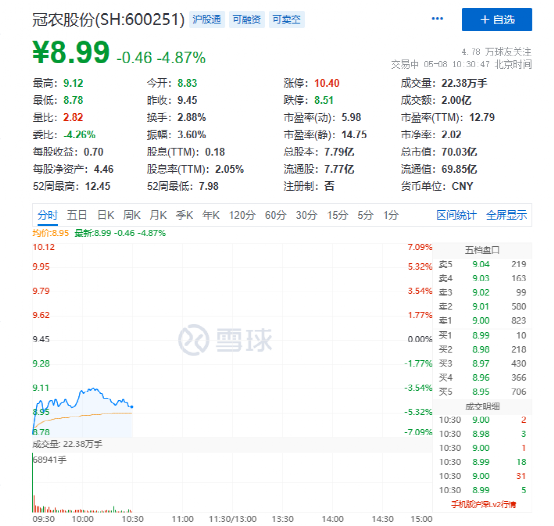Click the intraday price line endpoint dot
Image resolution: width=554 pixels, height=526 pixels.
(x=132, y=407)
